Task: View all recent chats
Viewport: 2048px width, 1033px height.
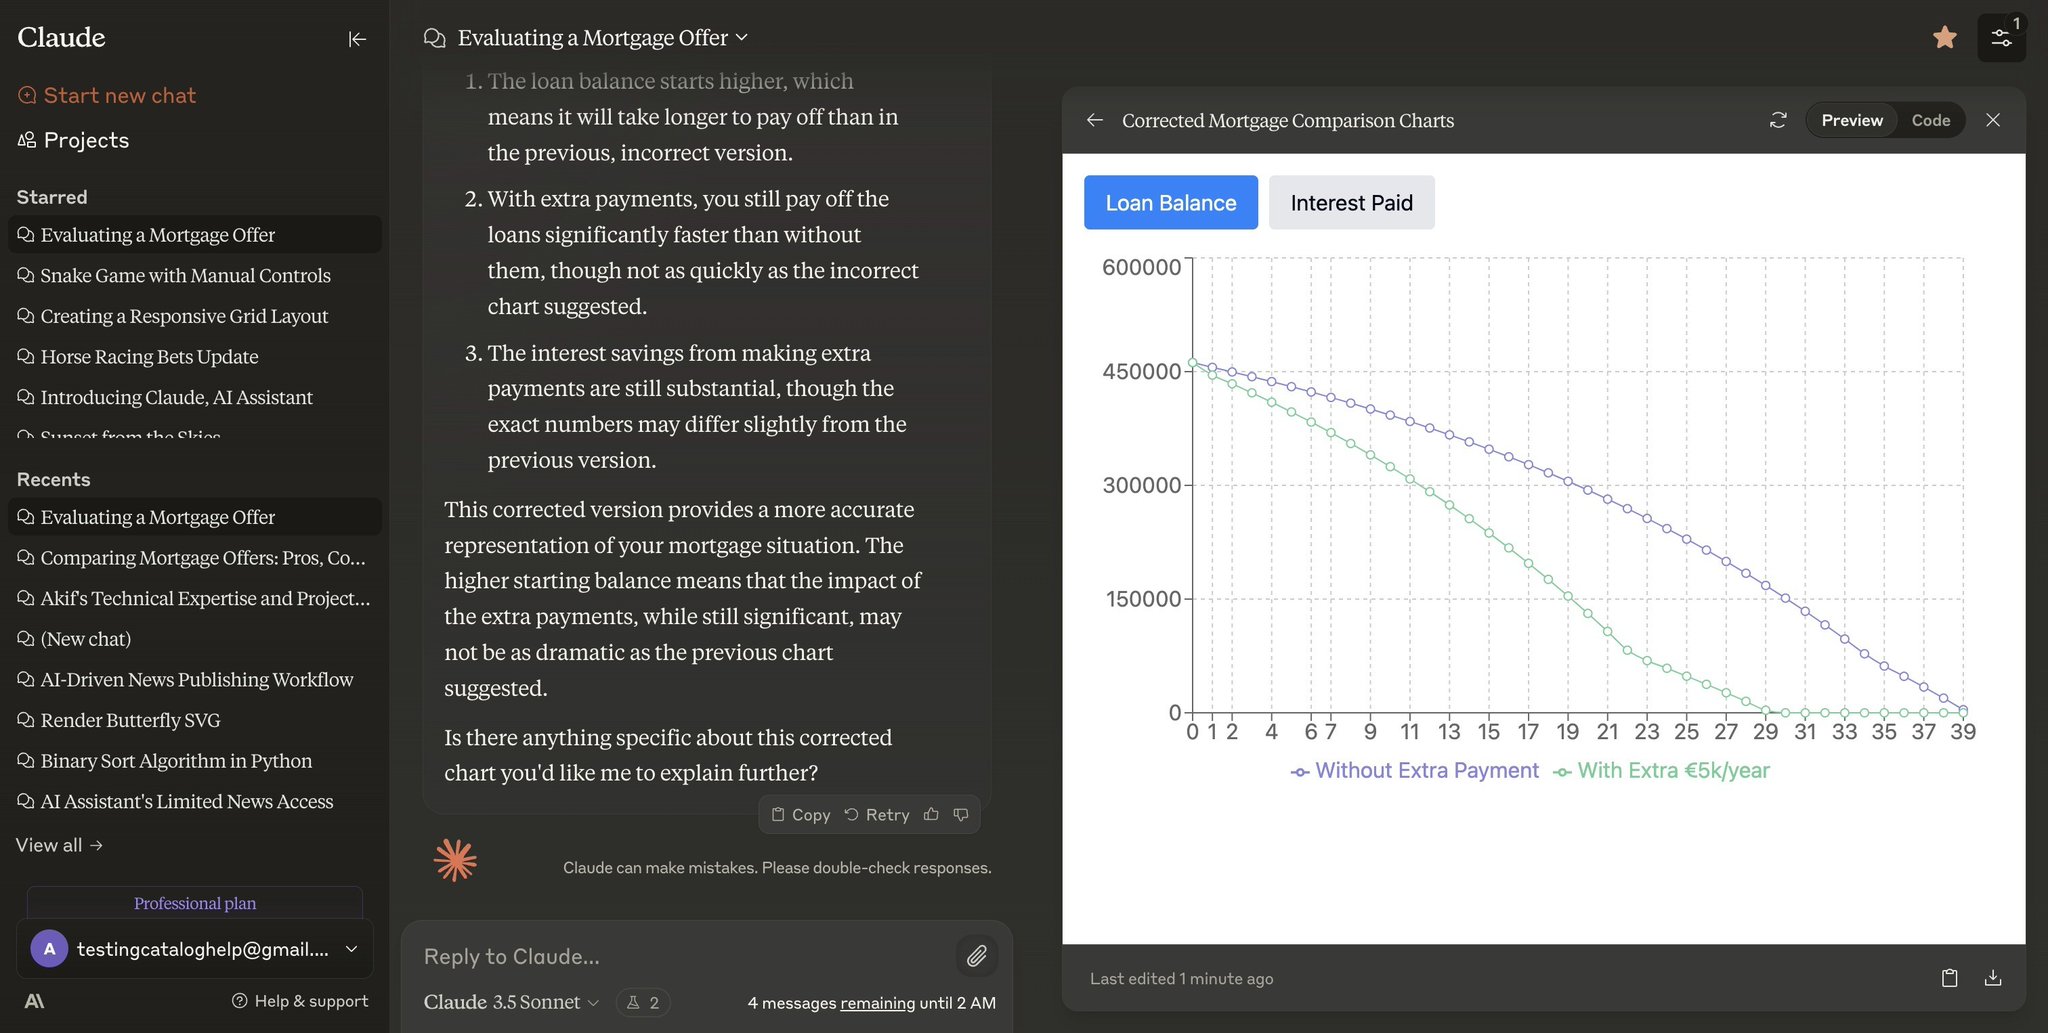Action: [x=59, y=845]
